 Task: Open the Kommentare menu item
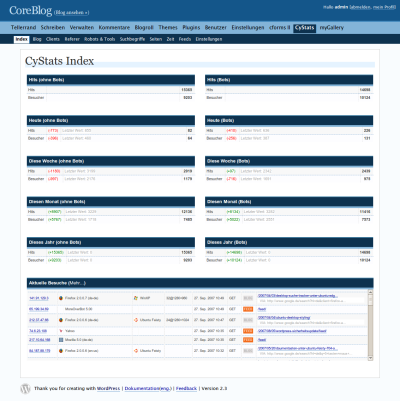(114, 28)
